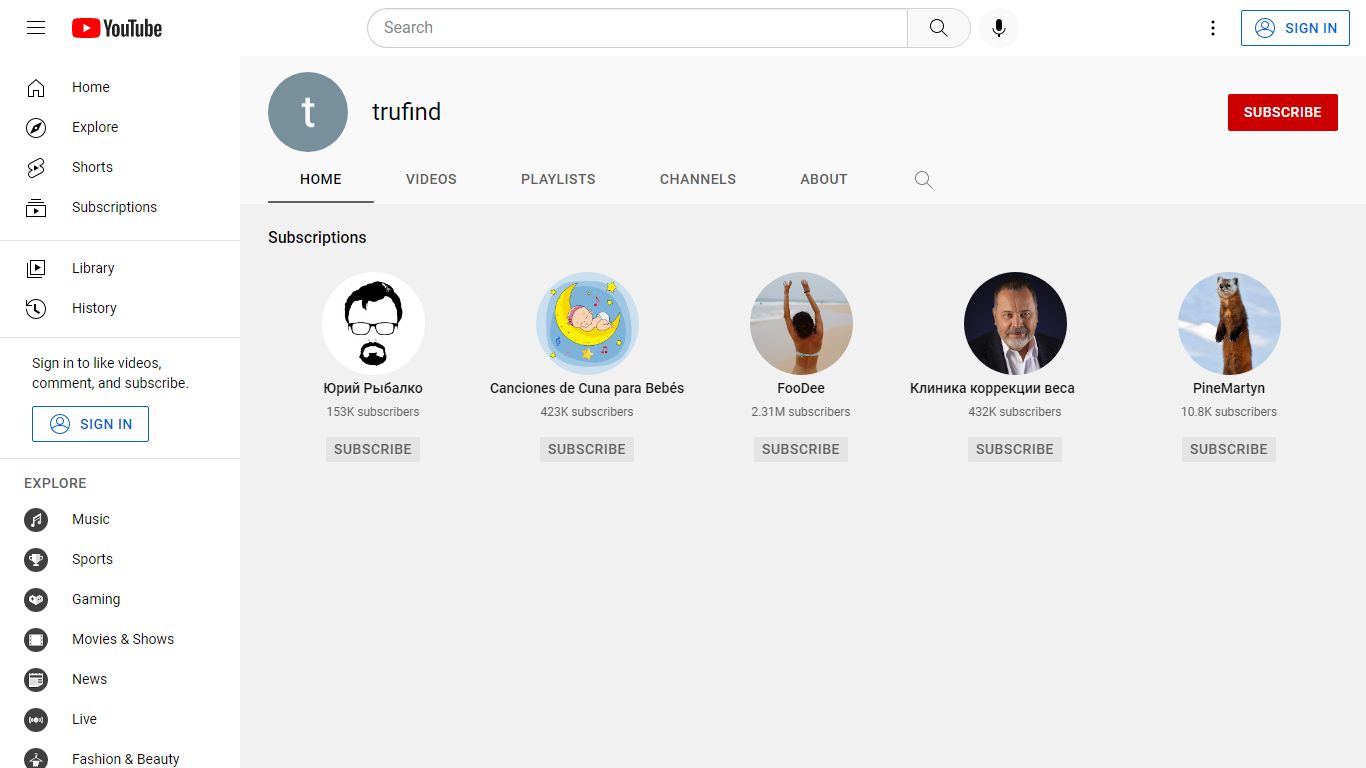Open History in sidebar

[x=120, y=308]
